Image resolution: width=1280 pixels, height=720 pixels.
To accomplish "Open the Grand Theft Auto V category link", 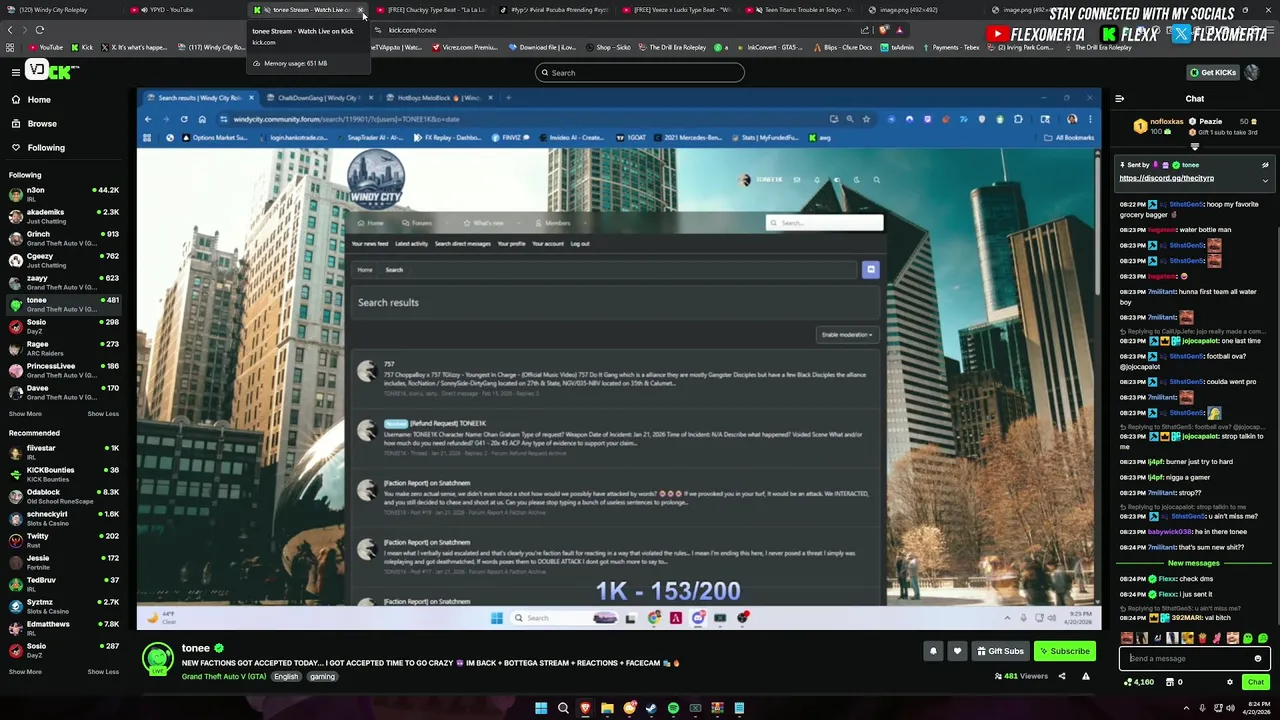I will (224, 677).
